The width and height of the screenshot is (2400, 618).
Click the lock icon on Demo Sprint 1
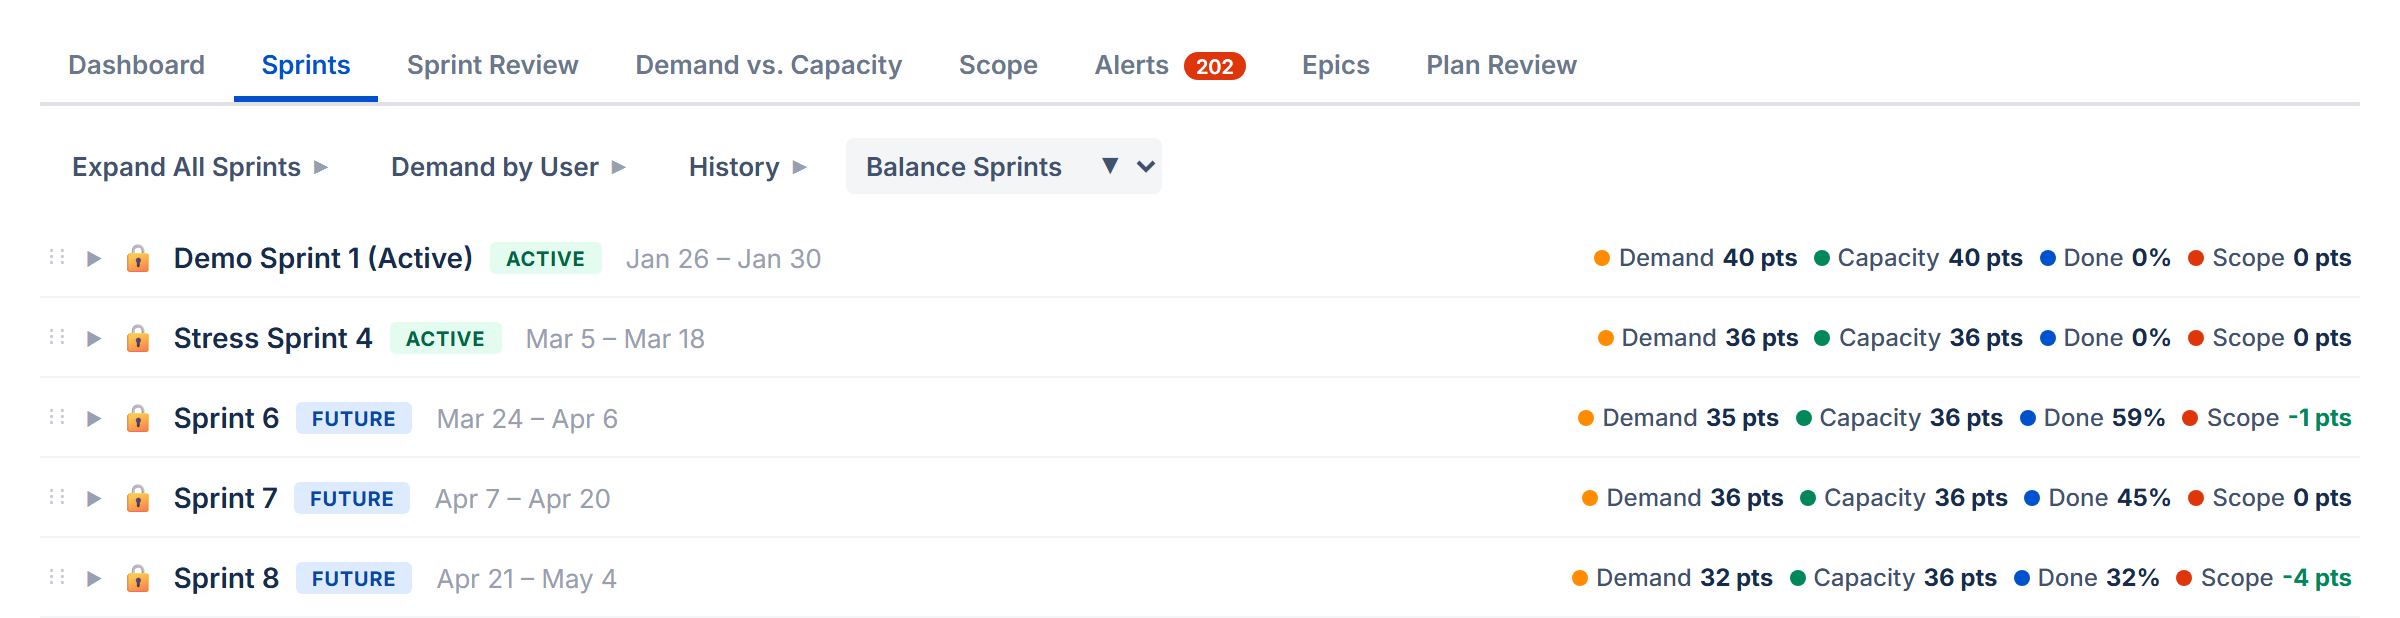[138, 258]
